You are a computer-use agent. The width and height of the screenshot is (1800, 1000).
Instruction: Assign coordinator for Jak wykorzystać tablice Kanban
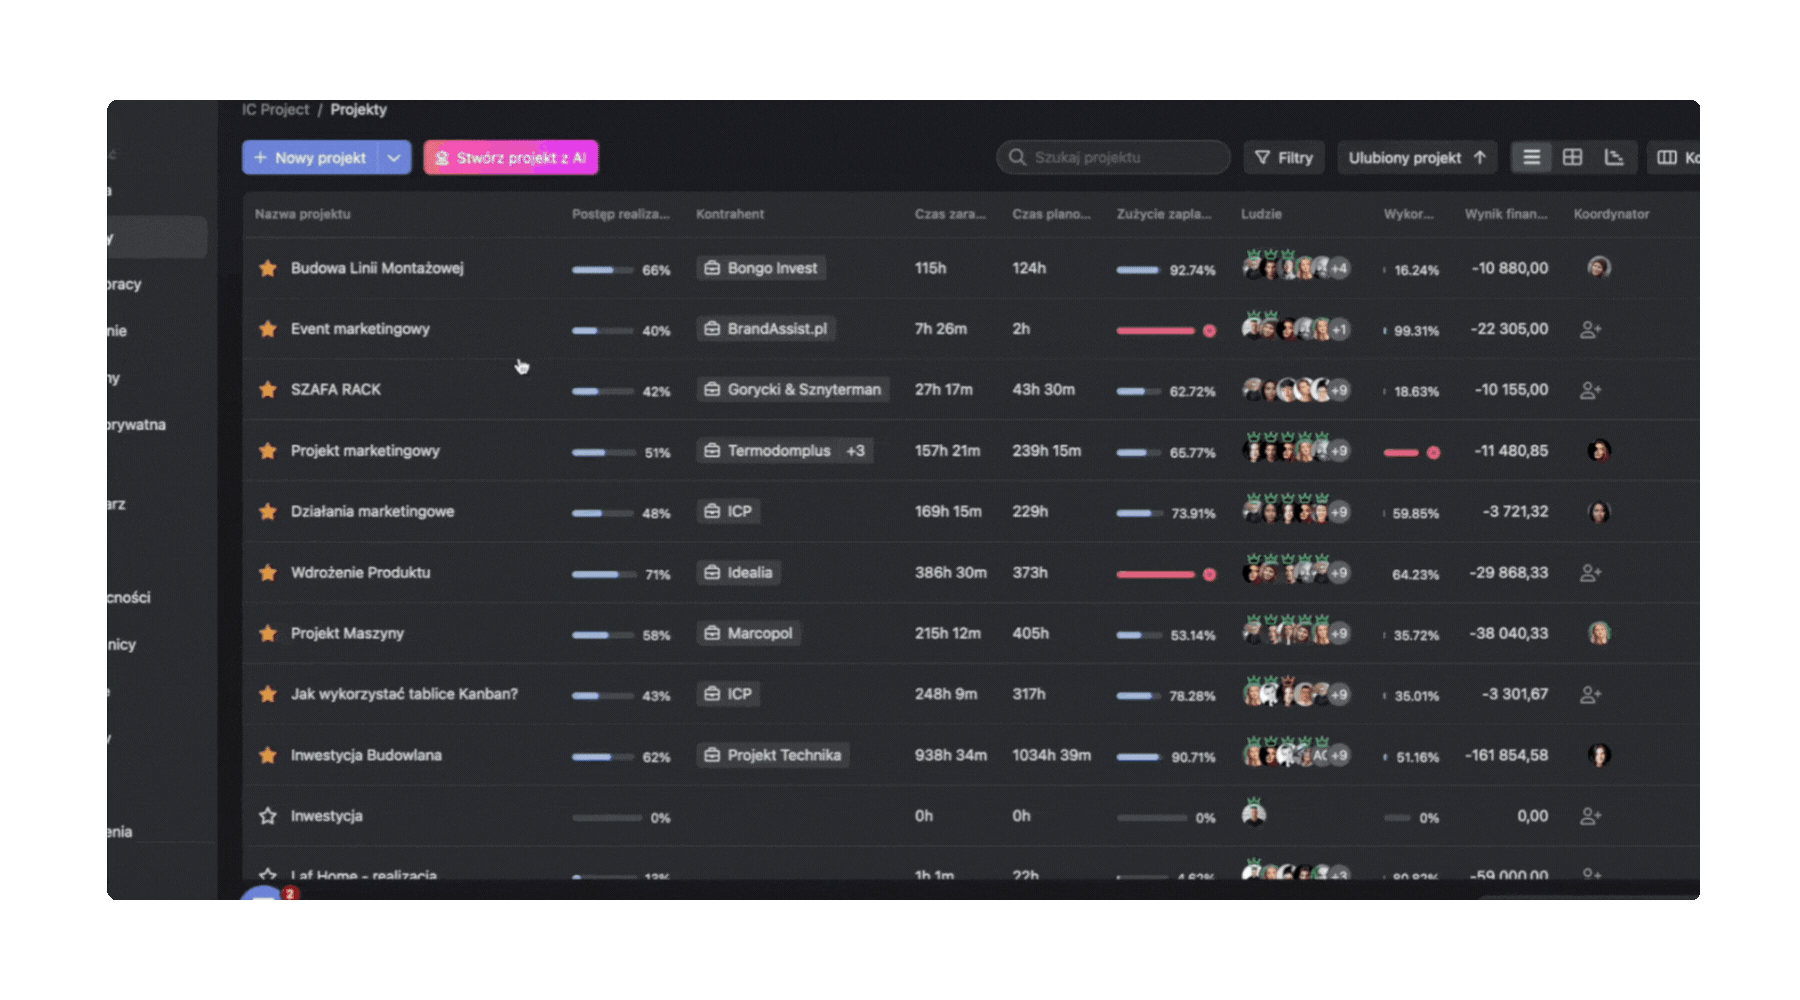tap(1590, 694)
